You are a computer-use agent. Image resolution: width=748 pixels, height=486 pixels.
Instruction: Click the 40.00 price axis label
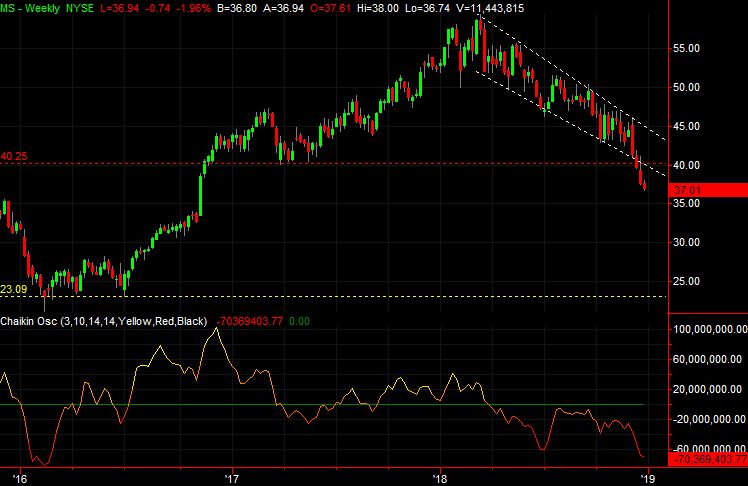coord(686,165)
